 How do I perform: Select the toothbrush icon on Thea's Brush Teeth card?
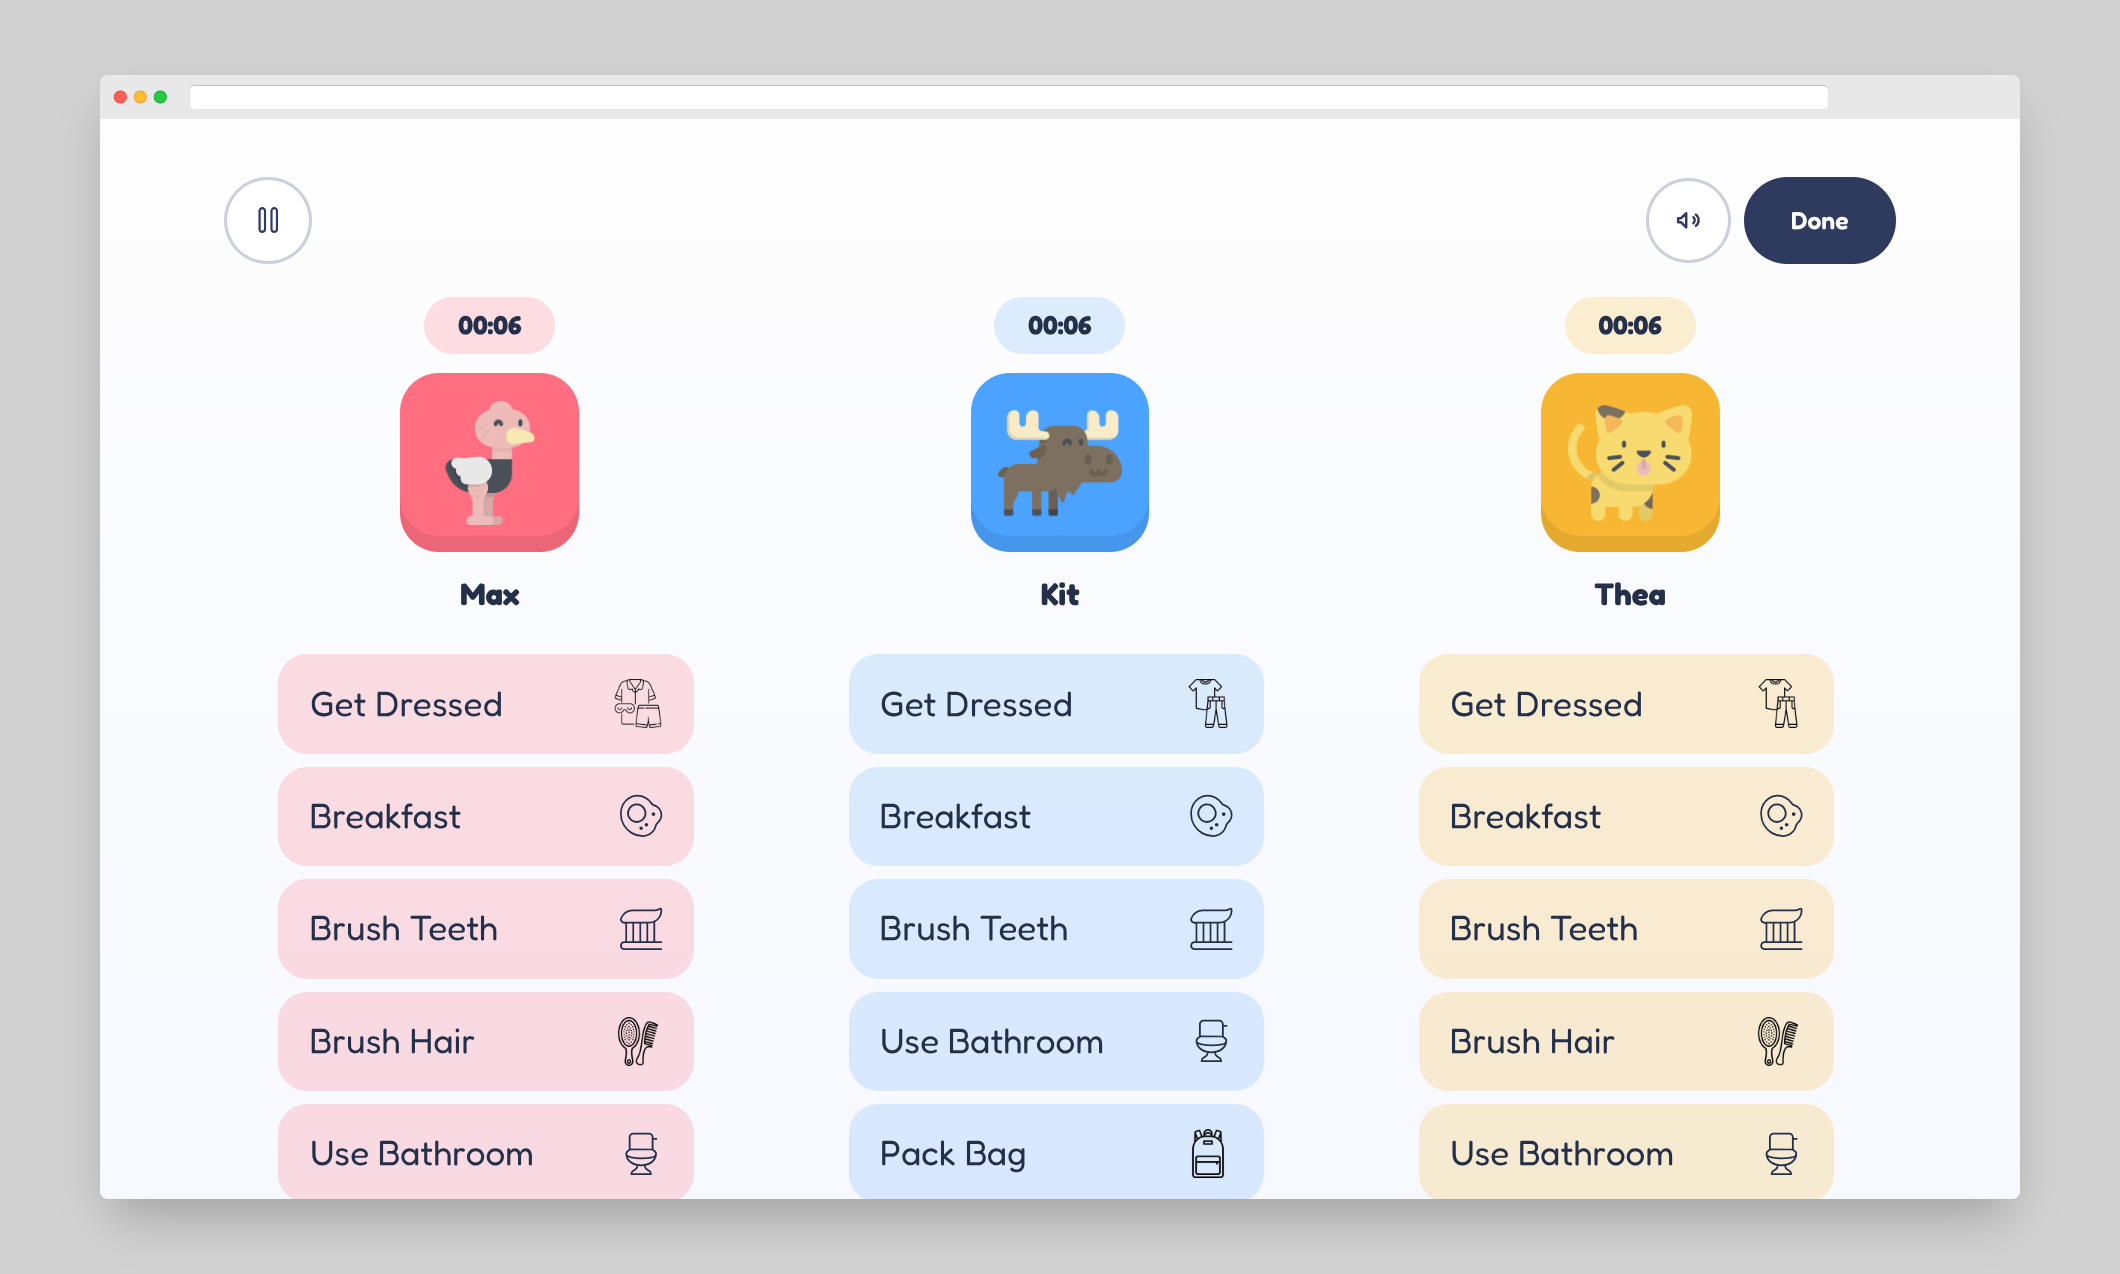(x=1782, y=929)
